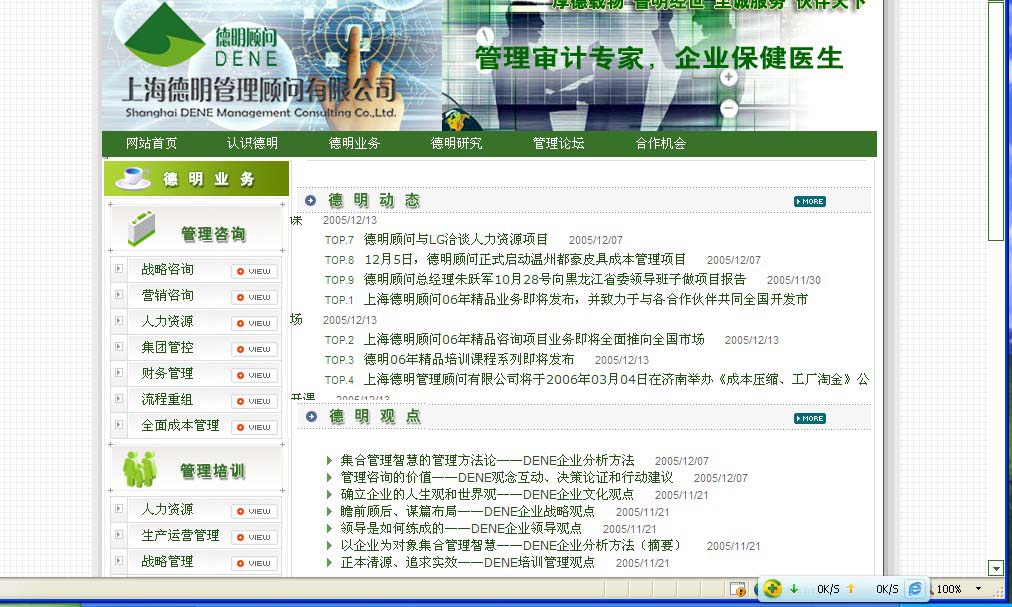Open TOP.4 news about 济南 2006年03月04日 event

(x=616, y=380)
